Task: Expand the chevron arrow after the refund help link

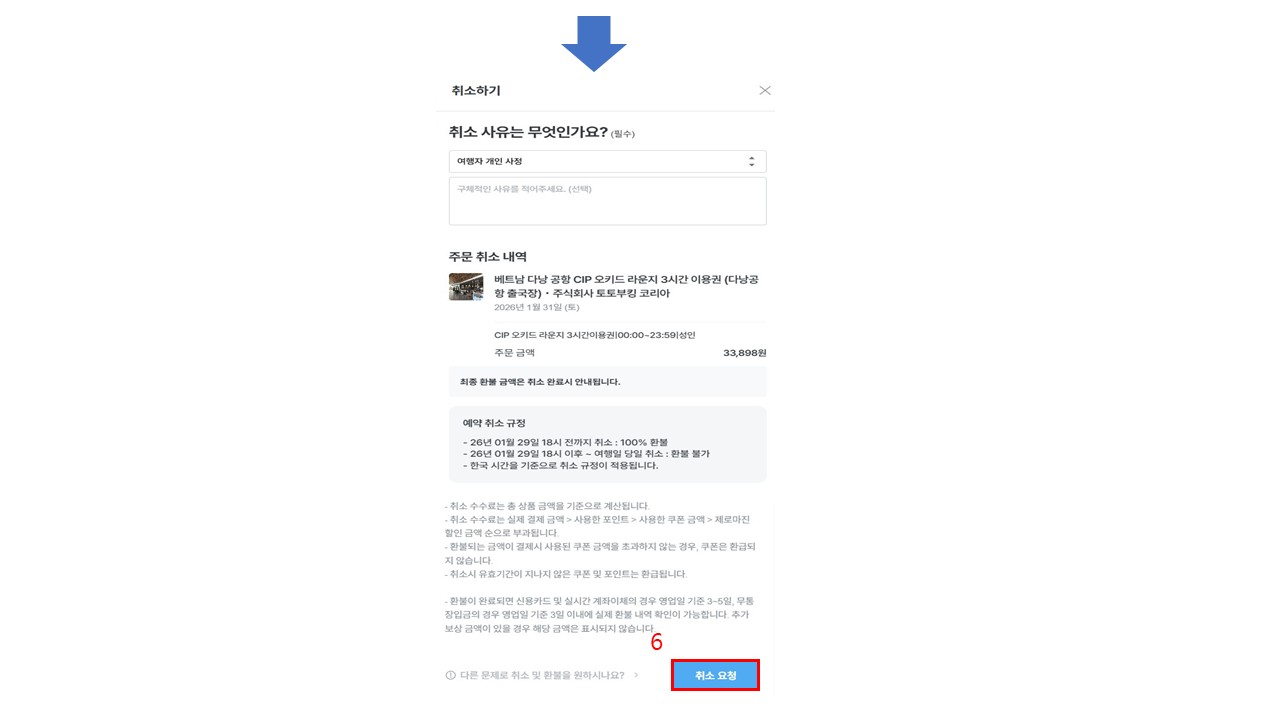Action: click(x=636, y=675)
